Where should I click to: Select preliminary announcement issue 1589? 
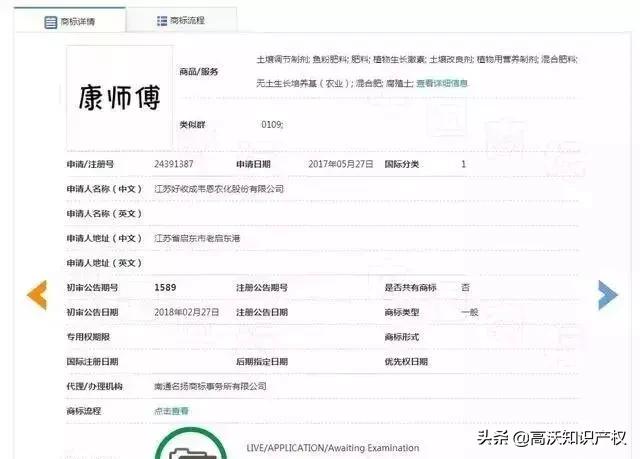tap(165, 287)
